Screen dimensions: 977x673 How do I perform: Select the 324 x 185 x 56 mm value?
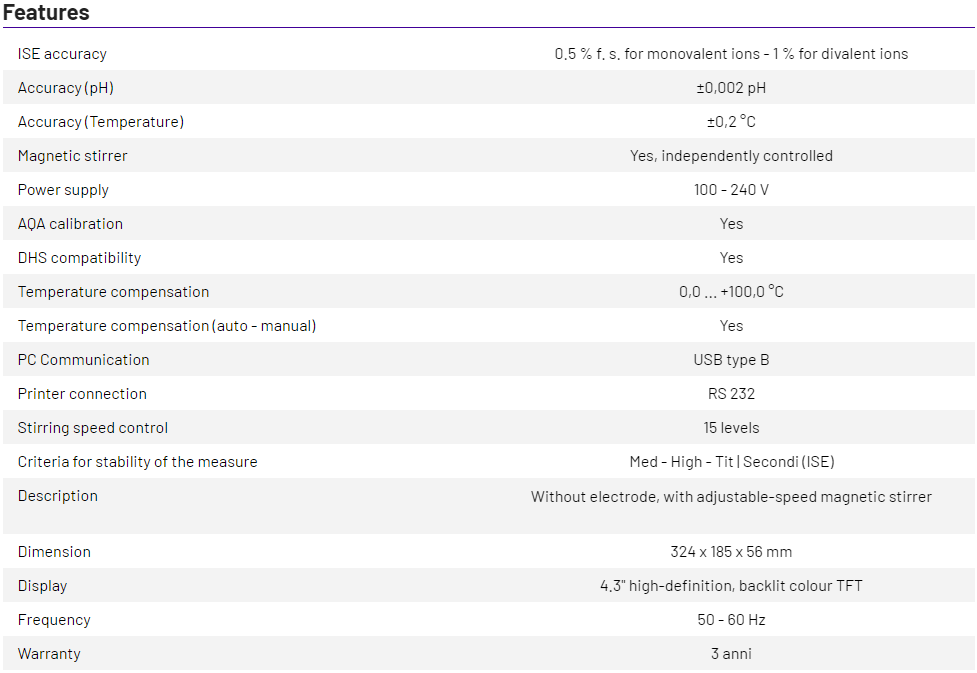point(731,552)
